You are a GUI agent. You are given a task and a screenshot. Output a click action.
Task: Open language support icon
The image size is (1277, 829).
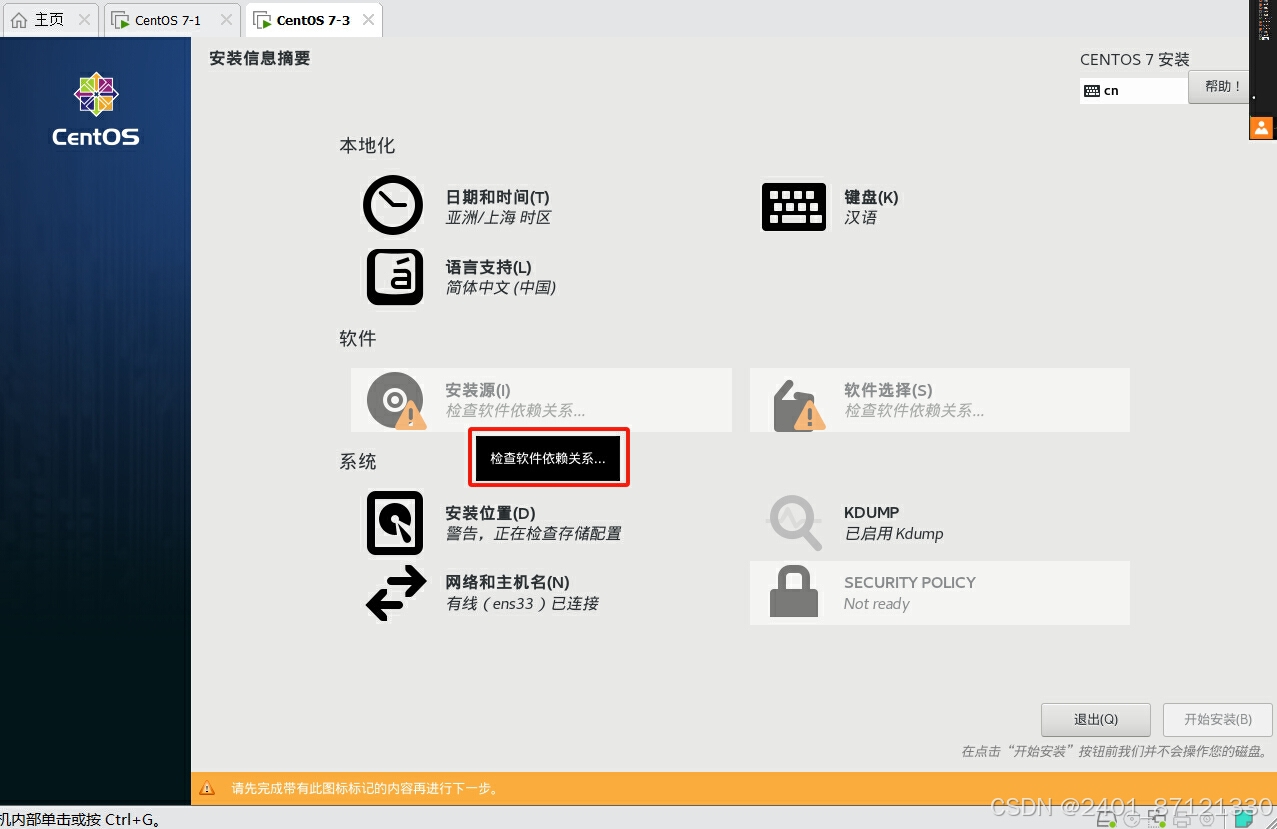pos(395,276)
